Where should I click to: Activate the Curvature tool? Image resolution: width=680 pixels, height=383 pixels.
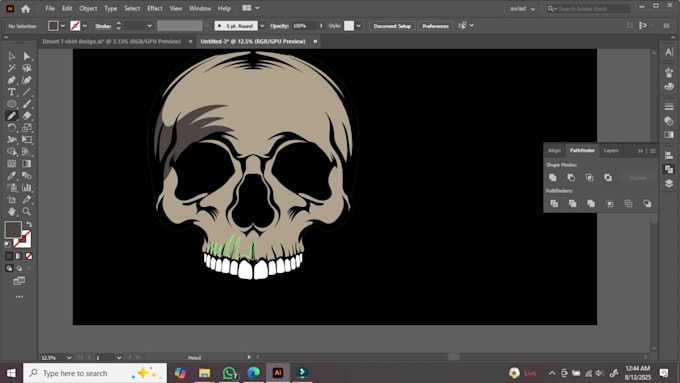pos(27,80)
